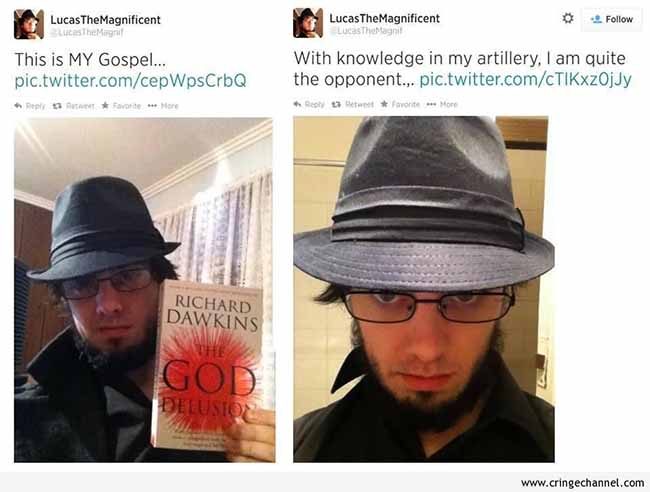Open the close-up gray fedora photo

point(424,289)
